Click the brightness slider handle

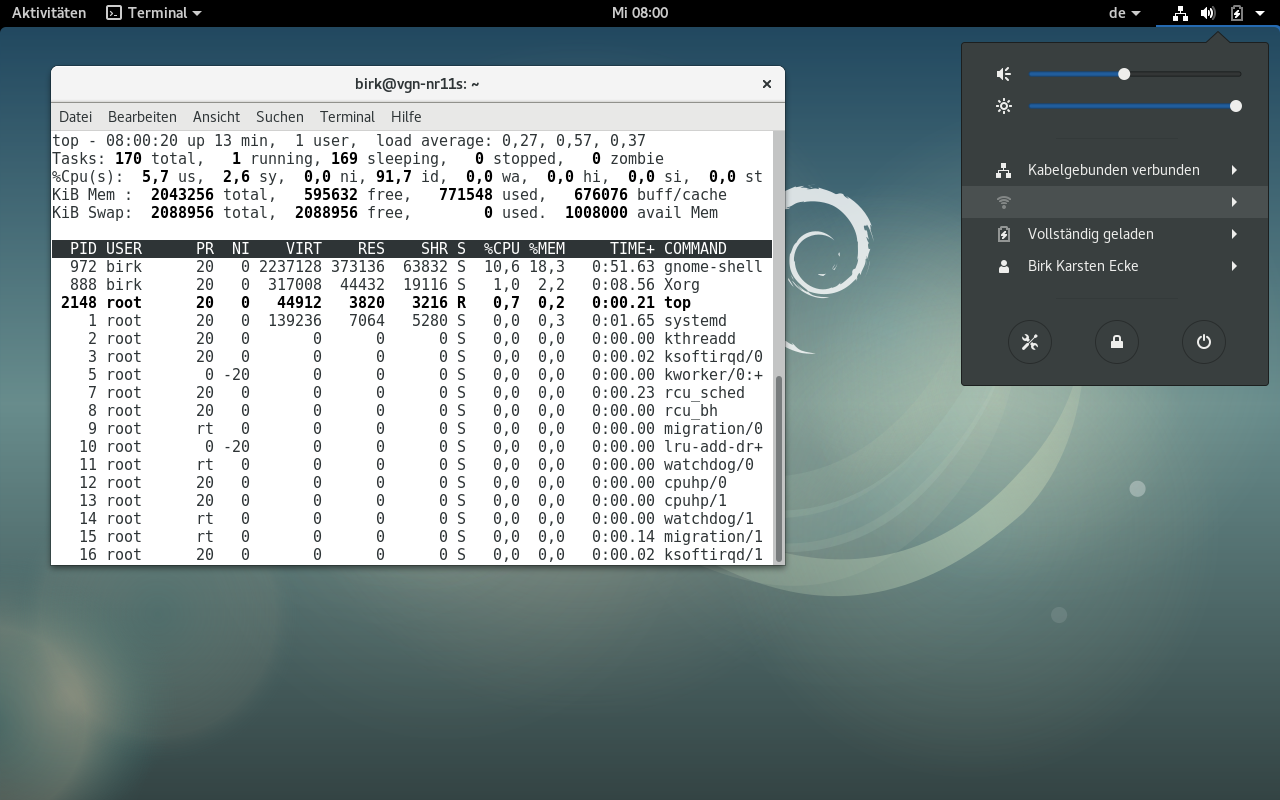pos(1236,106)
